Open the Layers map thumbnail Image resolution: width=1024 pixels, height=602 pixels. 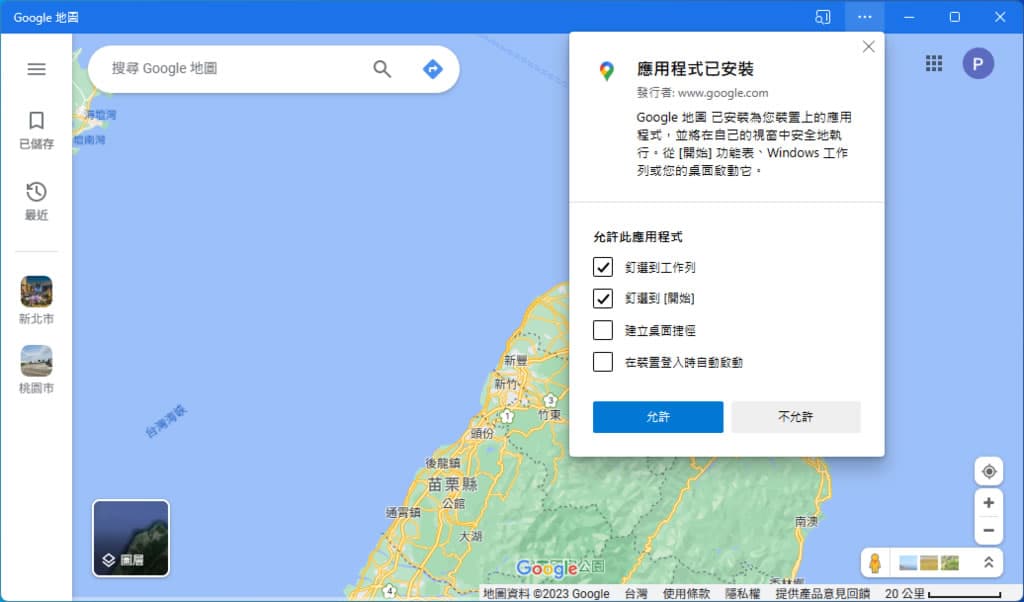coord(131,538)
